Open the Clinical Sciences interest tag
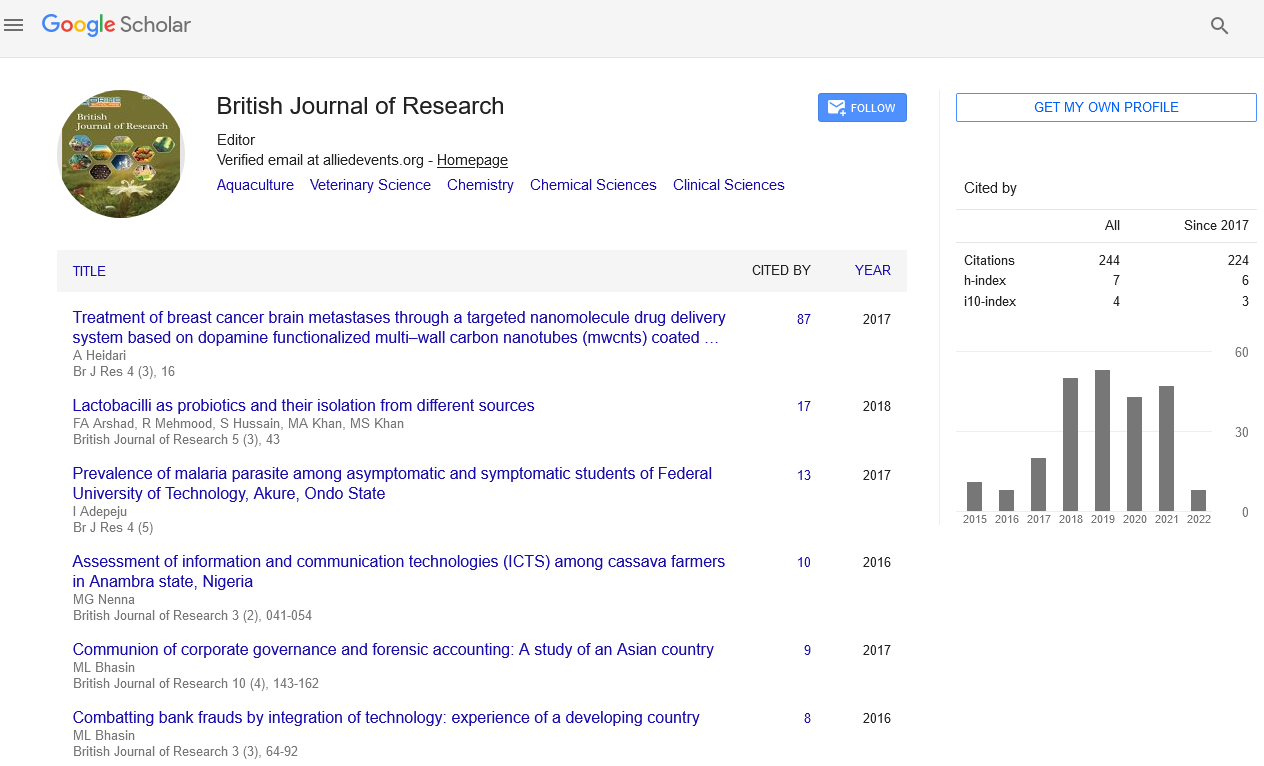Viewport: 1264px width, 766px height. tap(728, 185)
